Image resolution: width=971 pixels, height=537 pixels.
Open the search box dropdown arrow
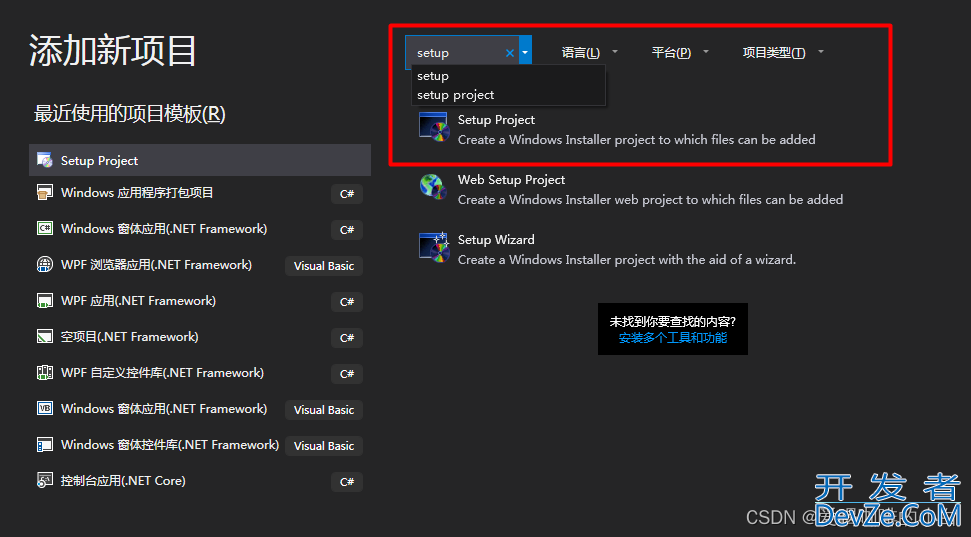pyautogui.click(x=525, y=53)
